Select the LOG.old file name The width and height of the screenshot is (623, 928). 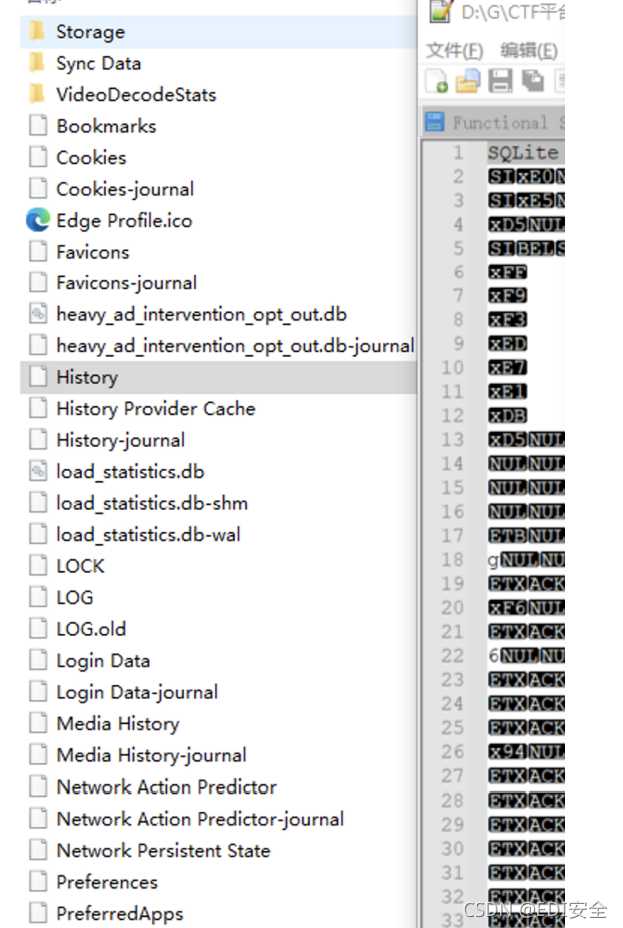91,629
